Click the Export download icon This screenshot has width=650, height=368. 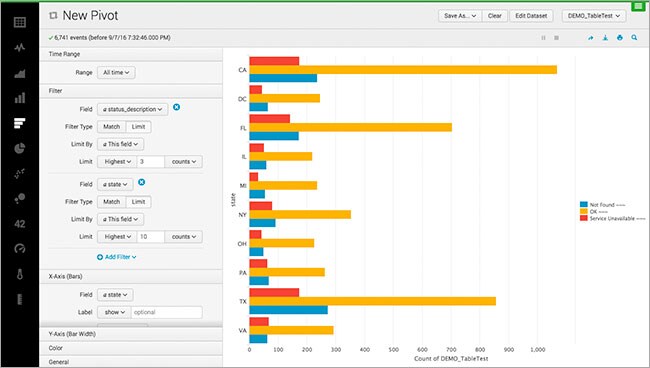(605, 38)
